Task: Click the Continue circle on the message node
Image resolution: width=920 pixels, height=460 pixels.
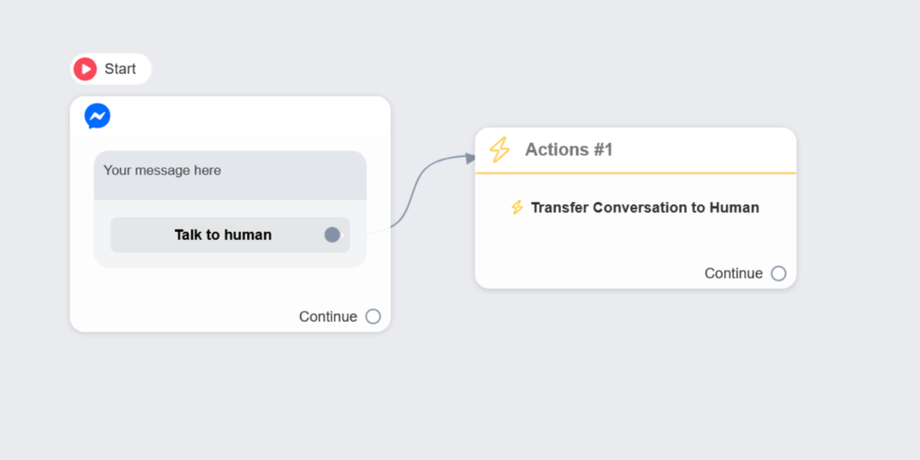Action: (x=373, y=317)
